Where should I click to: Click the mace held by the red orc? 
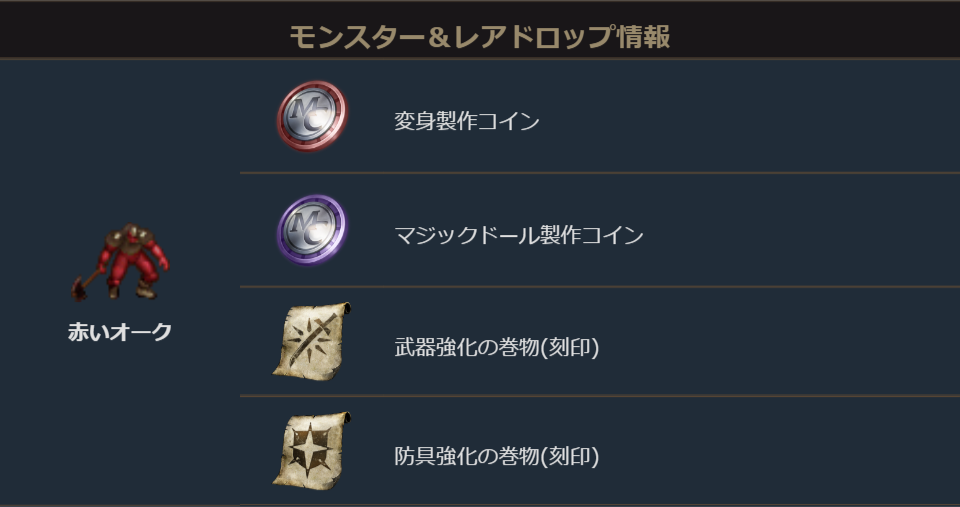(84, 283)
